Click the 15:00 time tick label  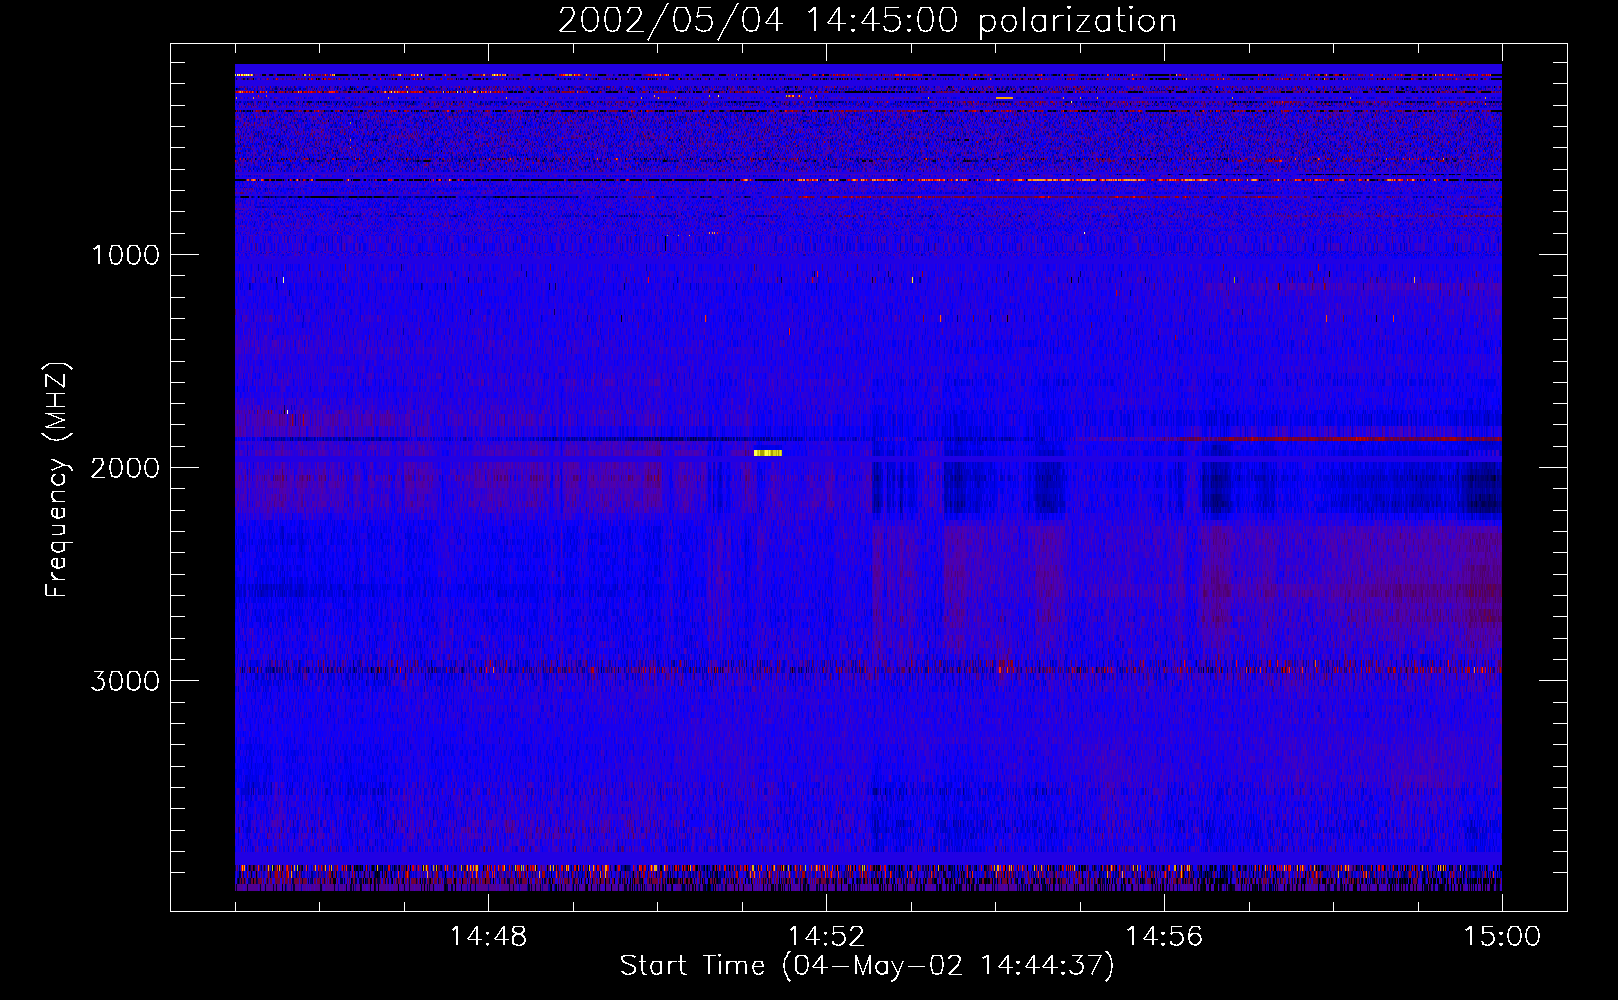click(1502, 937)
